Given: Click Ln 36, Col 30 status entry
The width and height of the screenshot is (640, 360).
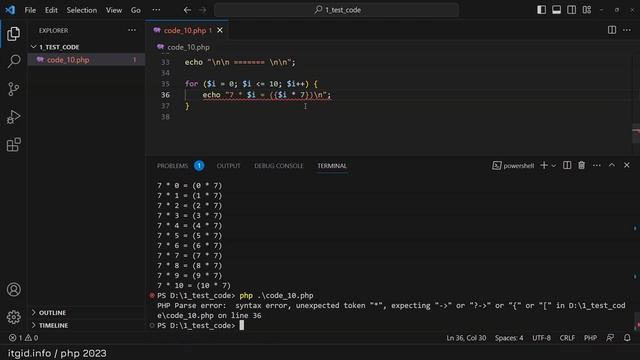Looking at the screenshot, I should (x=466, y=338).
